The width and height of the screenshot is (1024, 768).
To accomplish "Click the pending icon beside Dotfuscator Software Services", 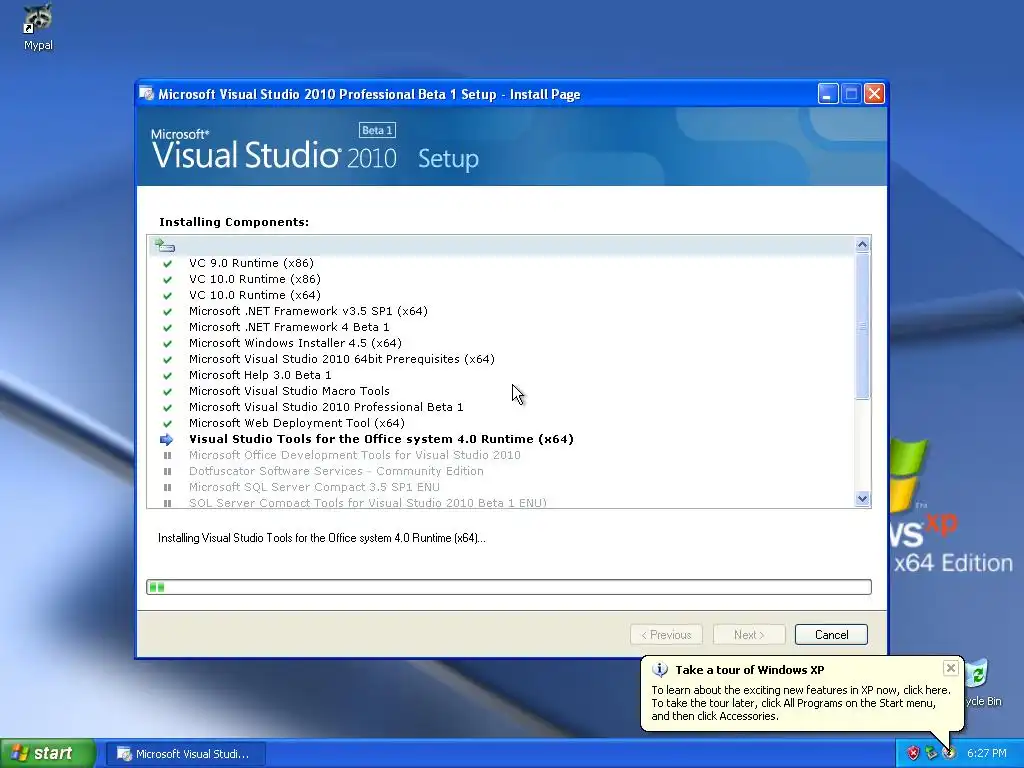I will (167, 472).
